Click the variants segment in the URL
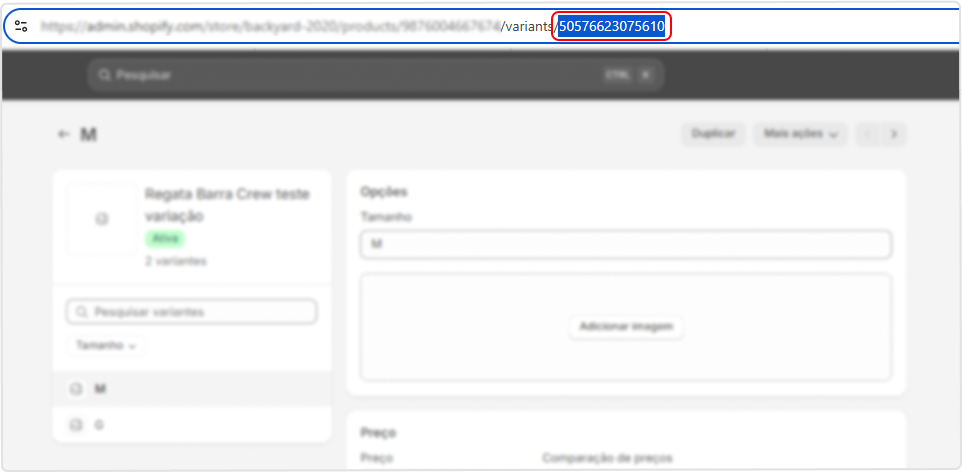The image size is (962, 473). point(527,27)
